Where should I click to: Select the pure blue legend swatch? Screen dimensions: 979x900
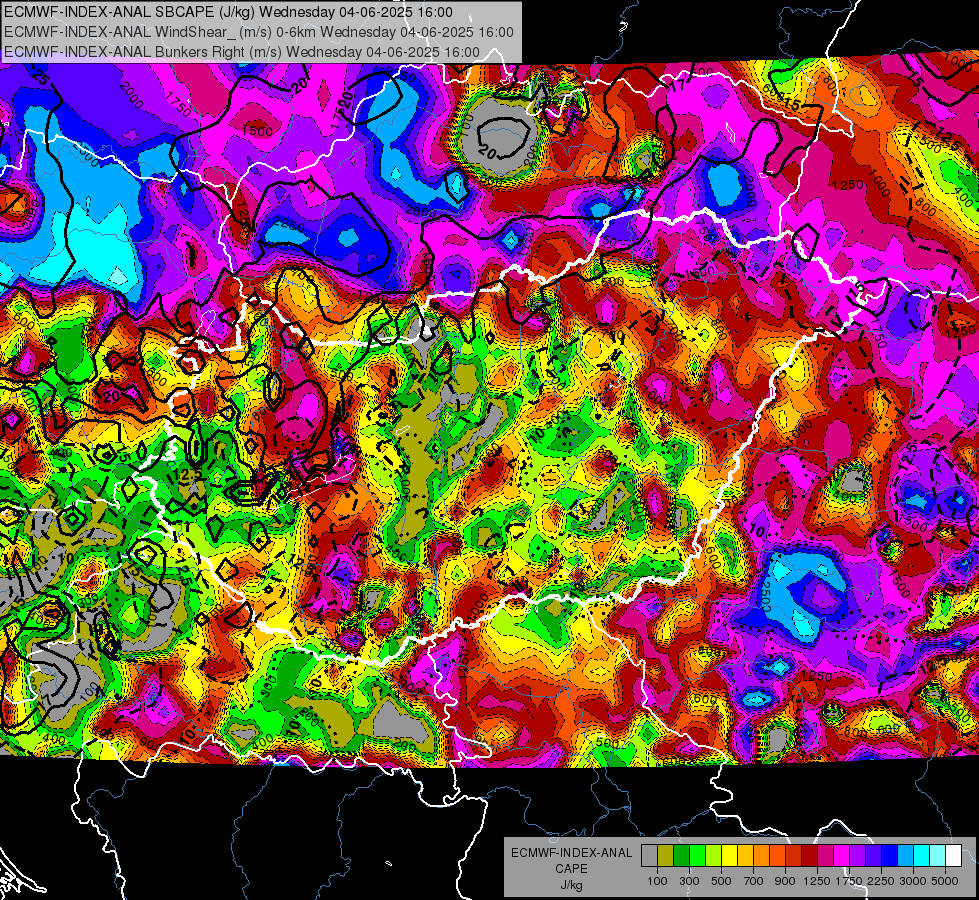(890, 855)
